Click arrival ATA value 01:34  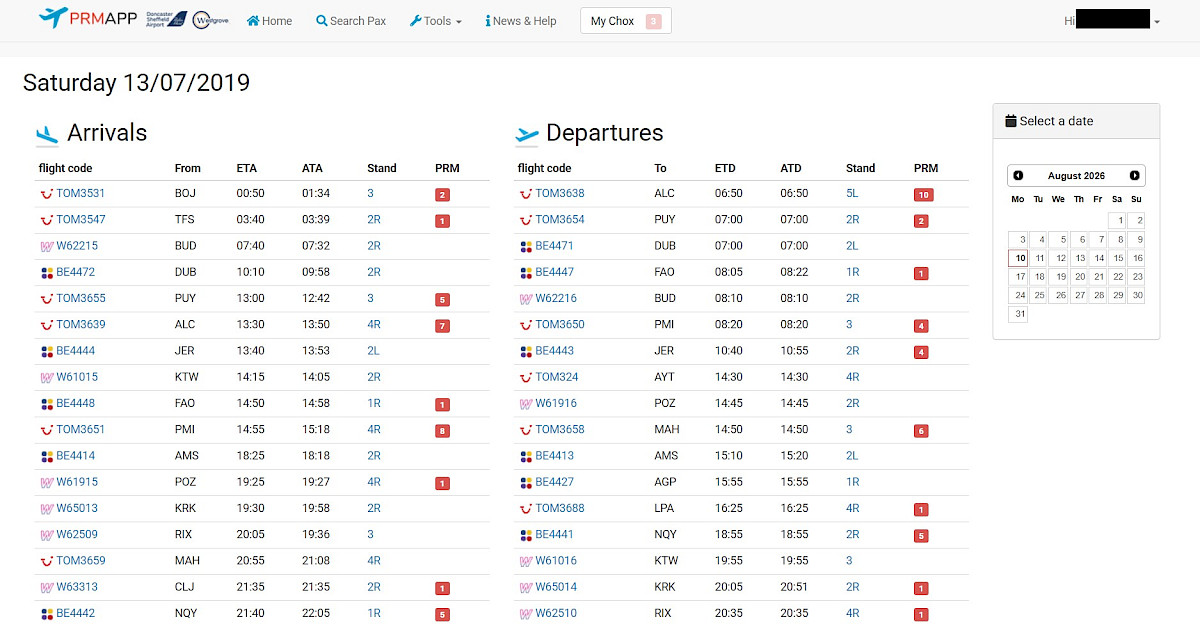click(x=315, y=193)
